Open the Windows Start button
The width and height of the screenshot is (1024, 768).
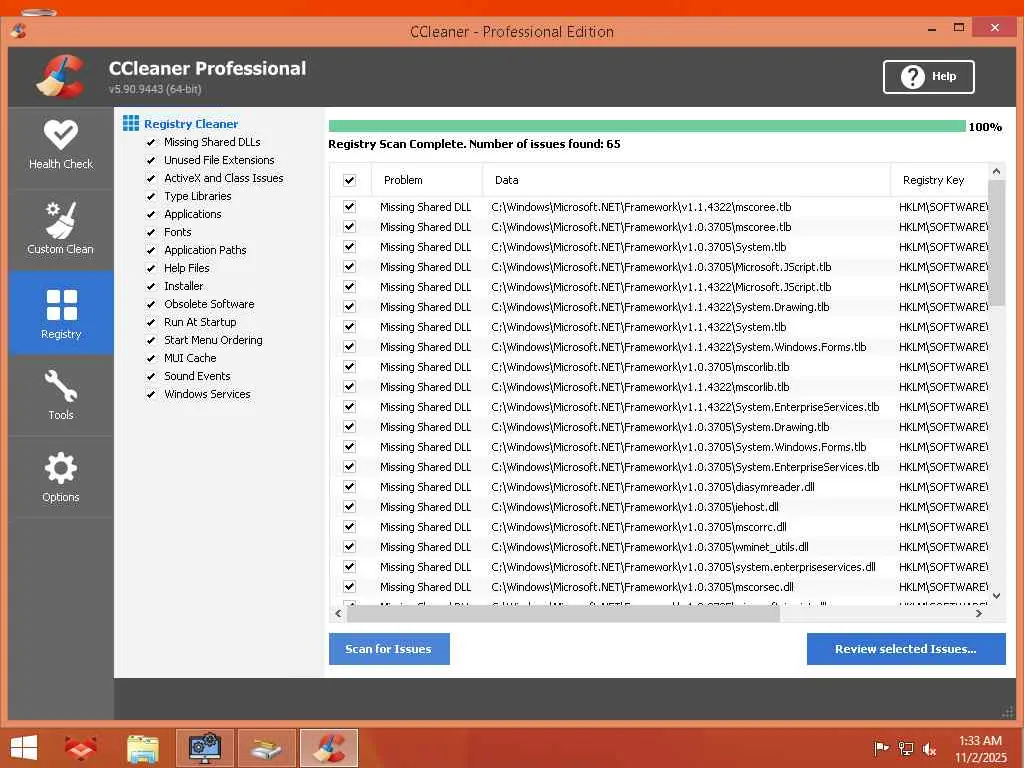[x=24, y=748]
